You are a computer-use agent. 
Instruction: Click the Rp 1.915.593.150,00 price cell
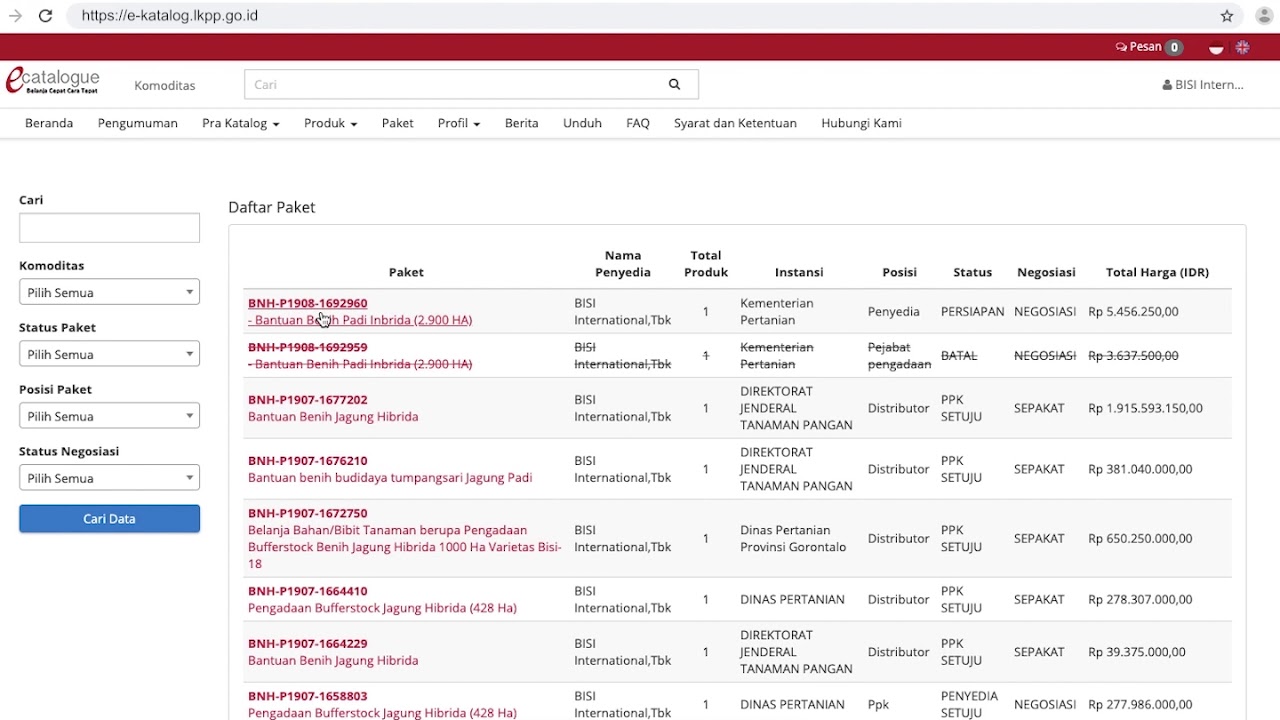(1145, 408)
